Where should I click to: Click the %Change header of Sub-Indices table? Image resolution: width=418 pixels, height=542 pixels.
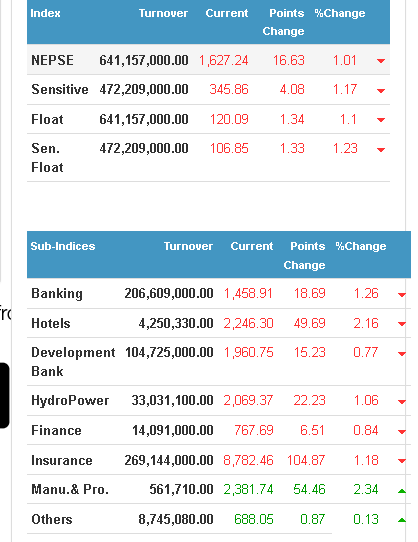click(x=361, y=246)
